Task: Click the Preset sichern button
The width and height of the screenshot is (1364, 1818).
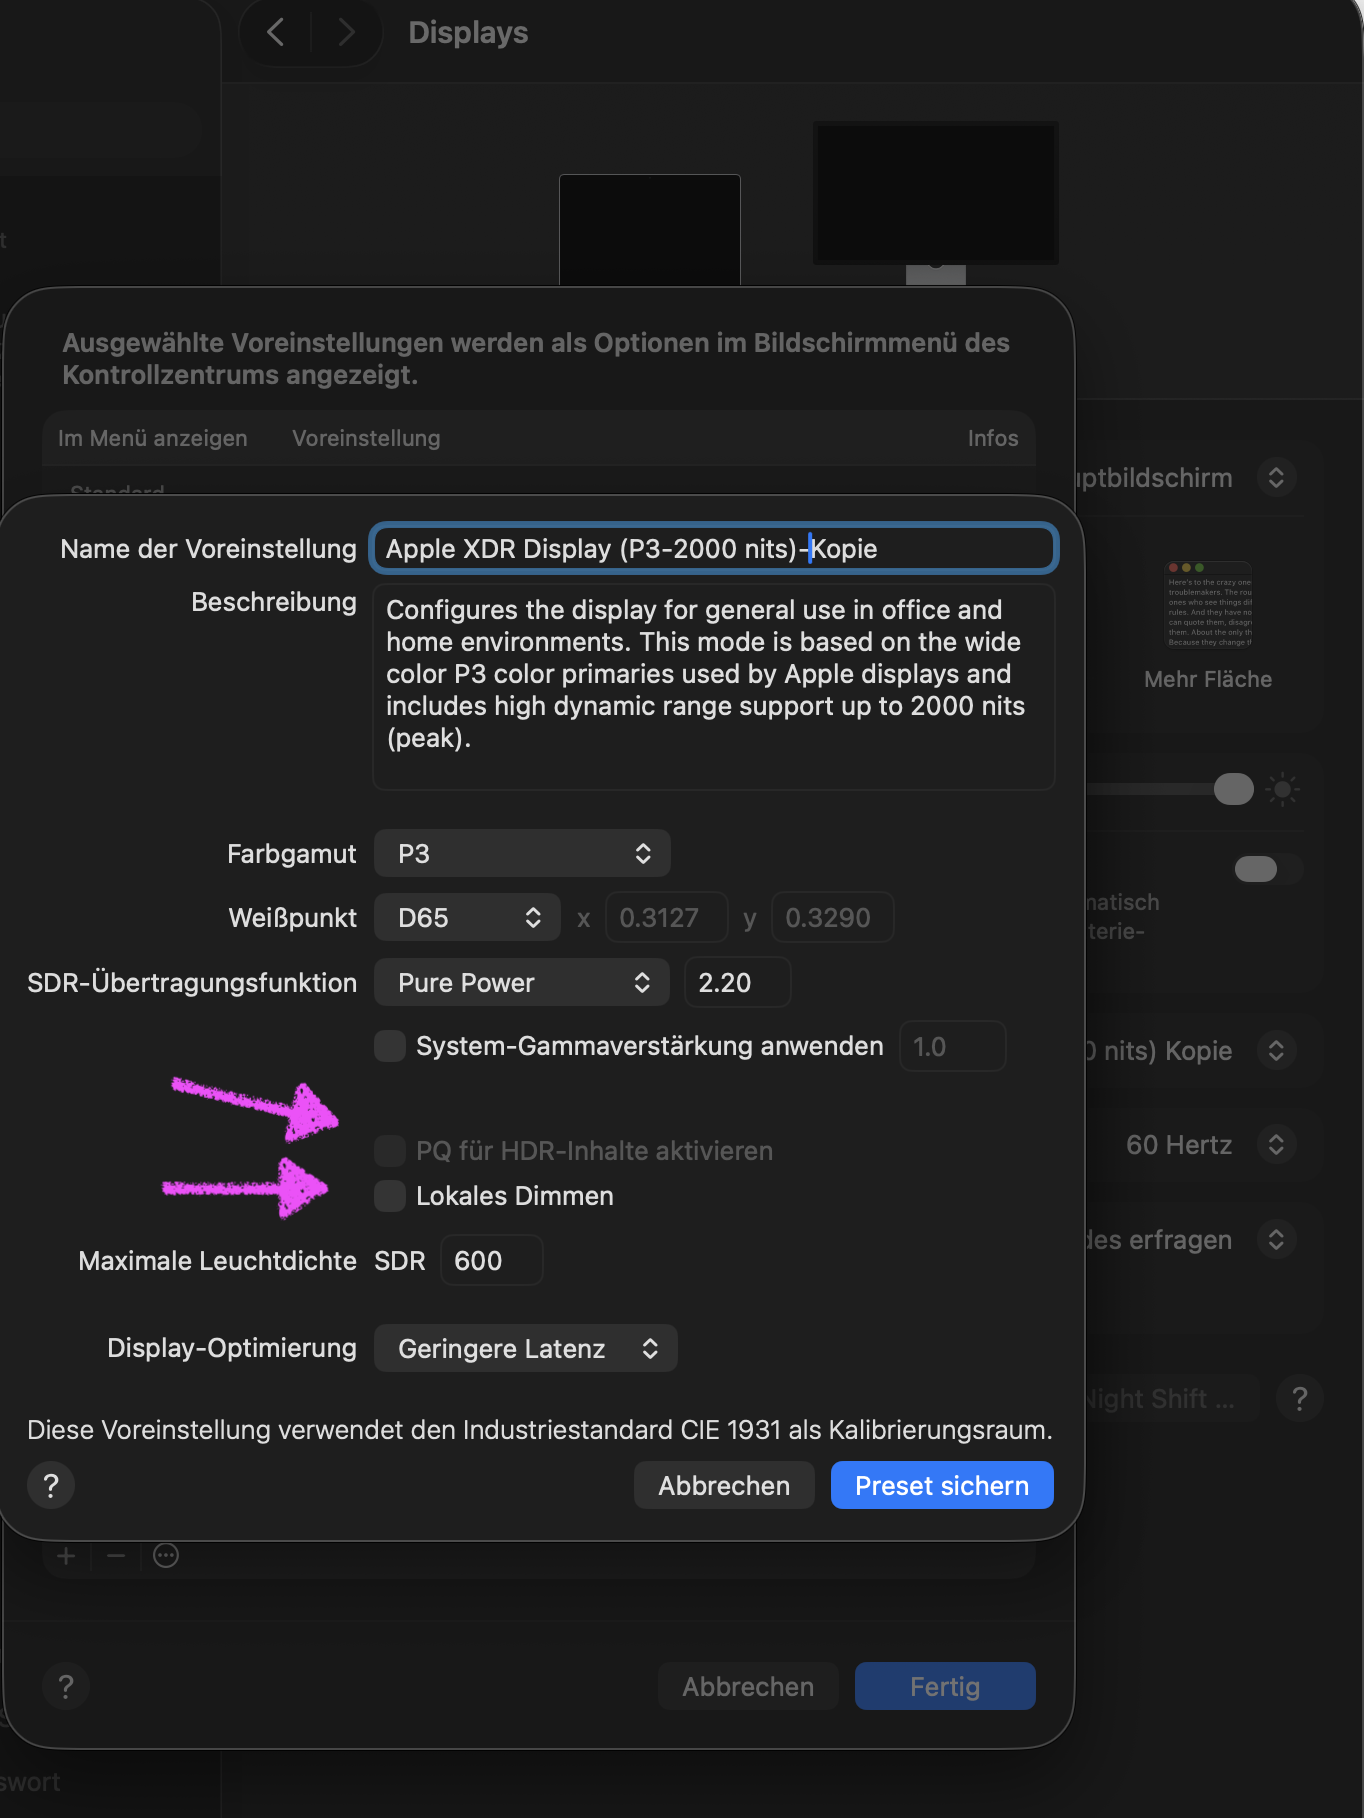Action: pos(941,1486)
